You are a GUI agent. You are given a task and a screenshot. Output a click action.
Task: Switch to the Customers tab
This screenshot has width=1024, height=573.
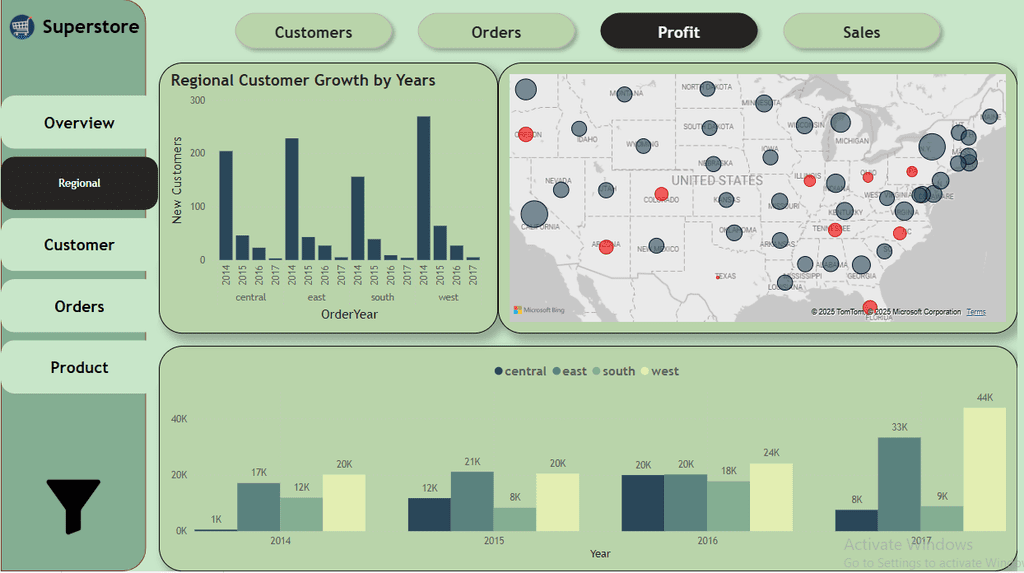[x=313, y=32]
